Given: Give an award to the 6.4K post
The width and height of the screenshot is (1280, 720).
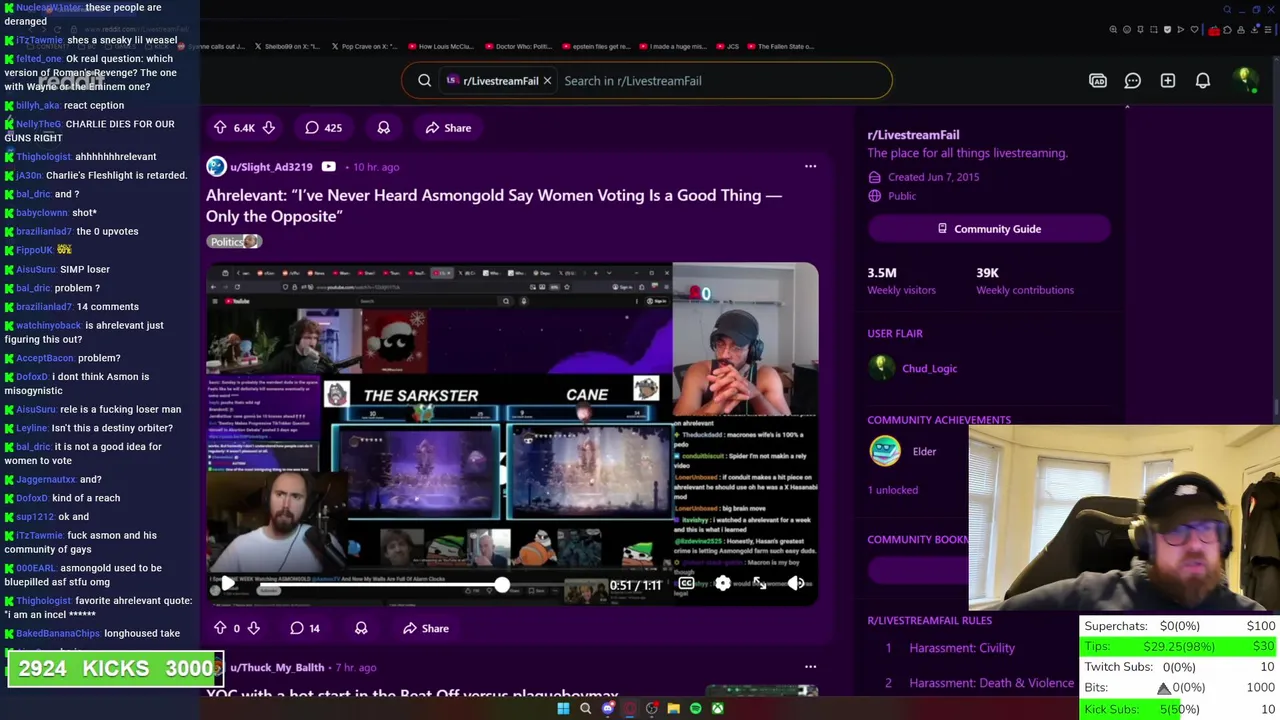Looking at the screenshot, I should point(383,128).
